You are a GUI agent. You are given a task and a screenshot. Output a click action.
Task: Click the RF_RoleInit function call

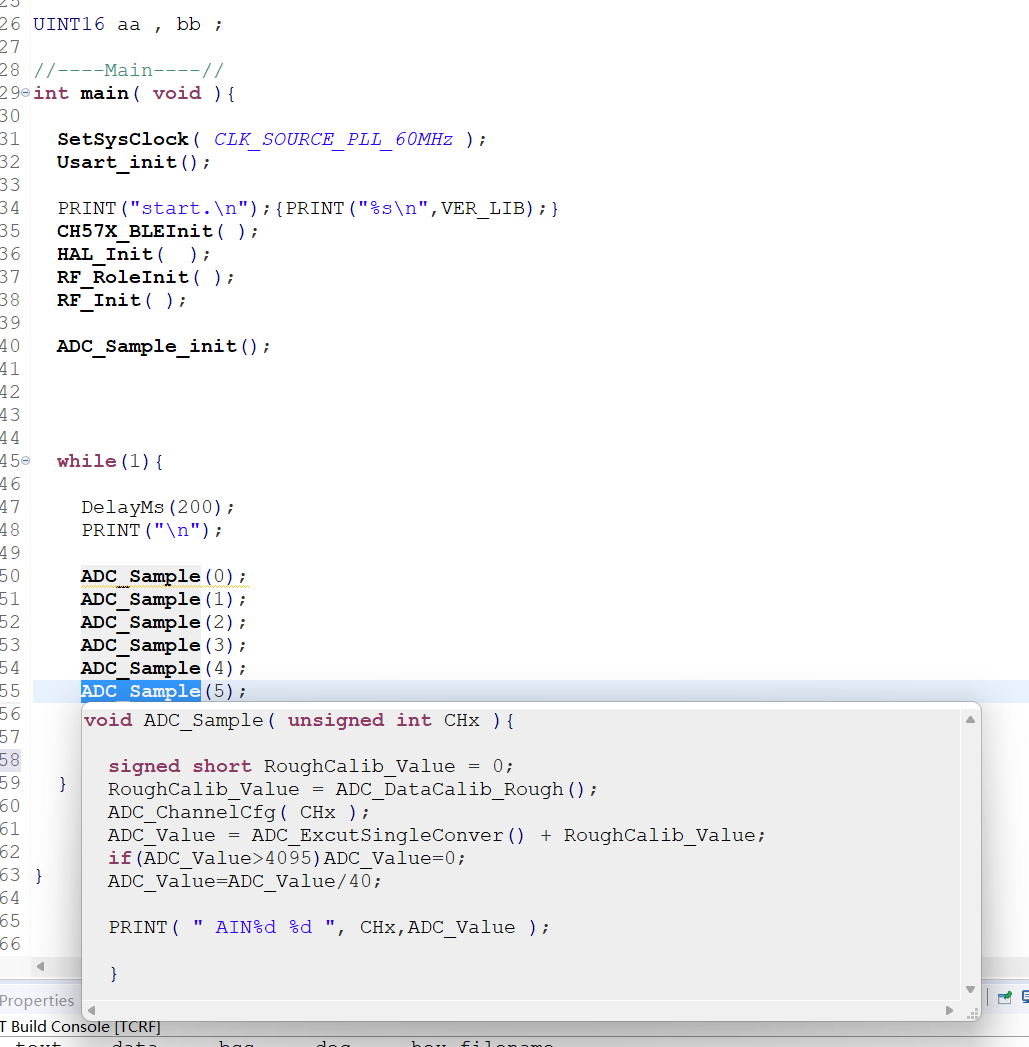[x=123, y=277]
